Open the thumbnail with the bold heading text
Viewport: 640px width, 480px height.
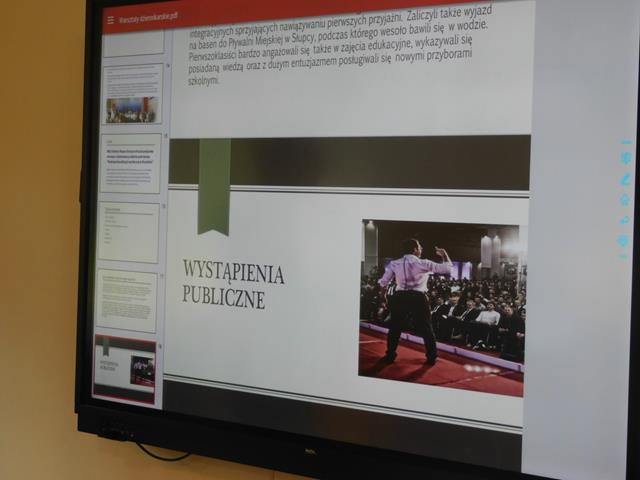(x=131, y=164)
